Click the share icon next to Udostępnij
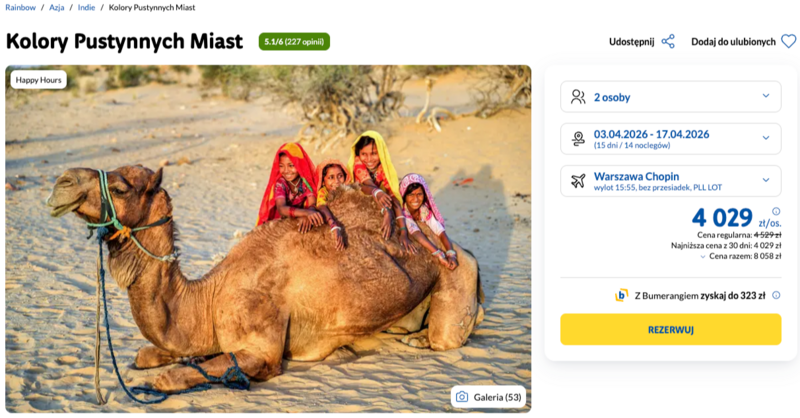The height and width of the screenshot is (418, 800). pos(668,42)
